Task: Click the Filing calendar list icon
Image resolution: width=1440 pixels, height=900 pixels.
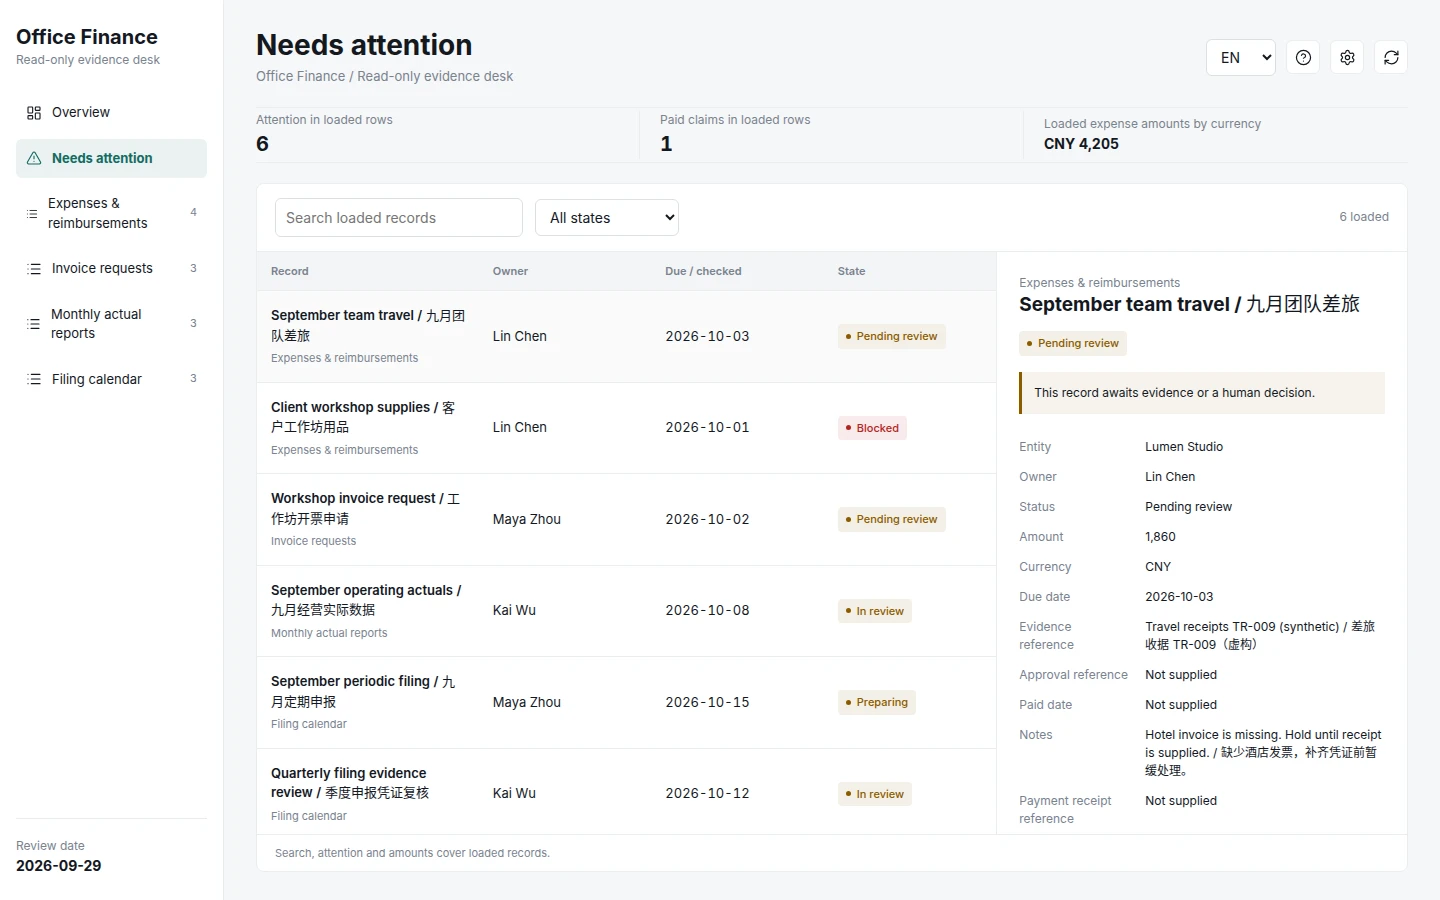Action: click(x=34, y=379)
